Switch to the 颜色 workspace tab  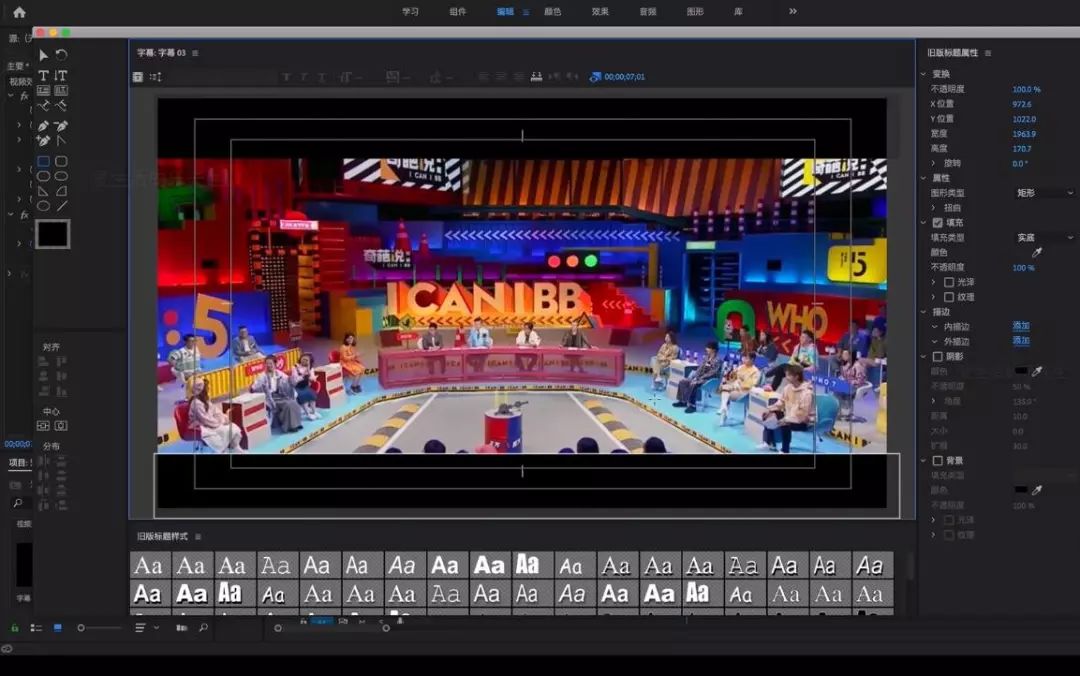(552, 12)
